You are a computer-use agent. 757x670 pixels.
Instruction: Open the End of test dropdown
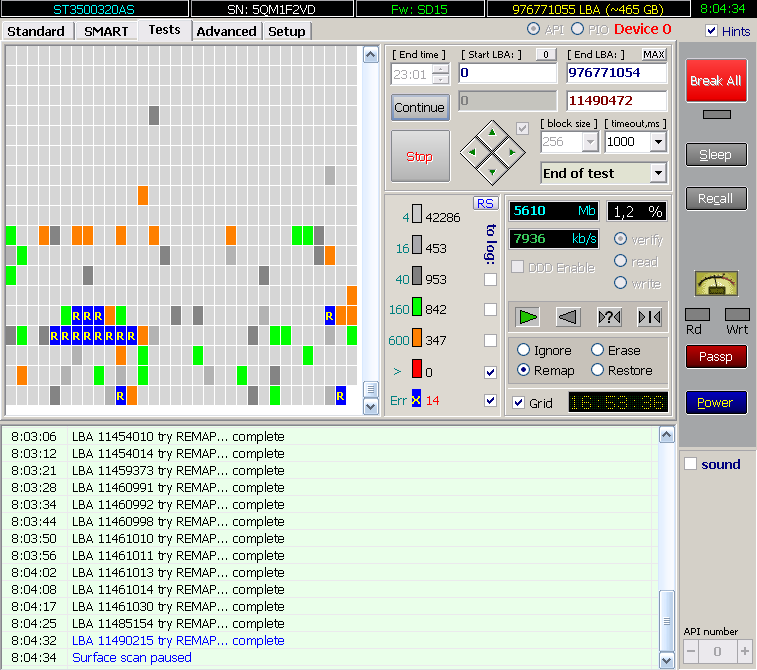(x=659, y=173)
